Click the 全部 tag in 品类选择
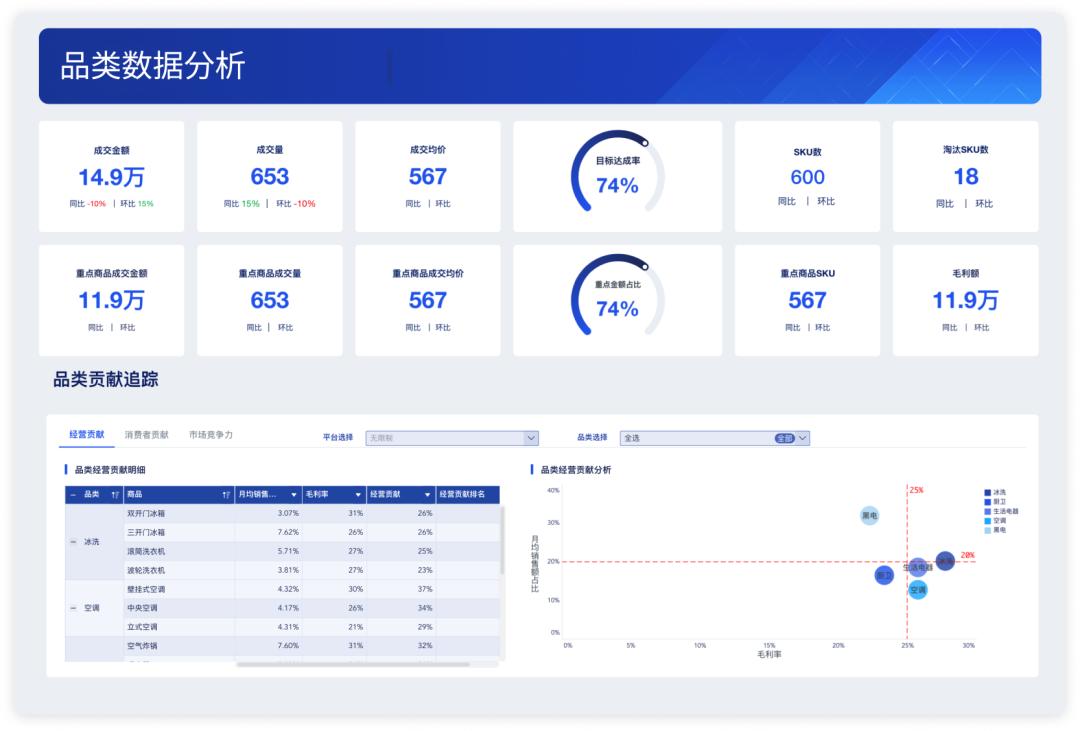This screenshot has height=731, width=1080. [x=785, y=438]
